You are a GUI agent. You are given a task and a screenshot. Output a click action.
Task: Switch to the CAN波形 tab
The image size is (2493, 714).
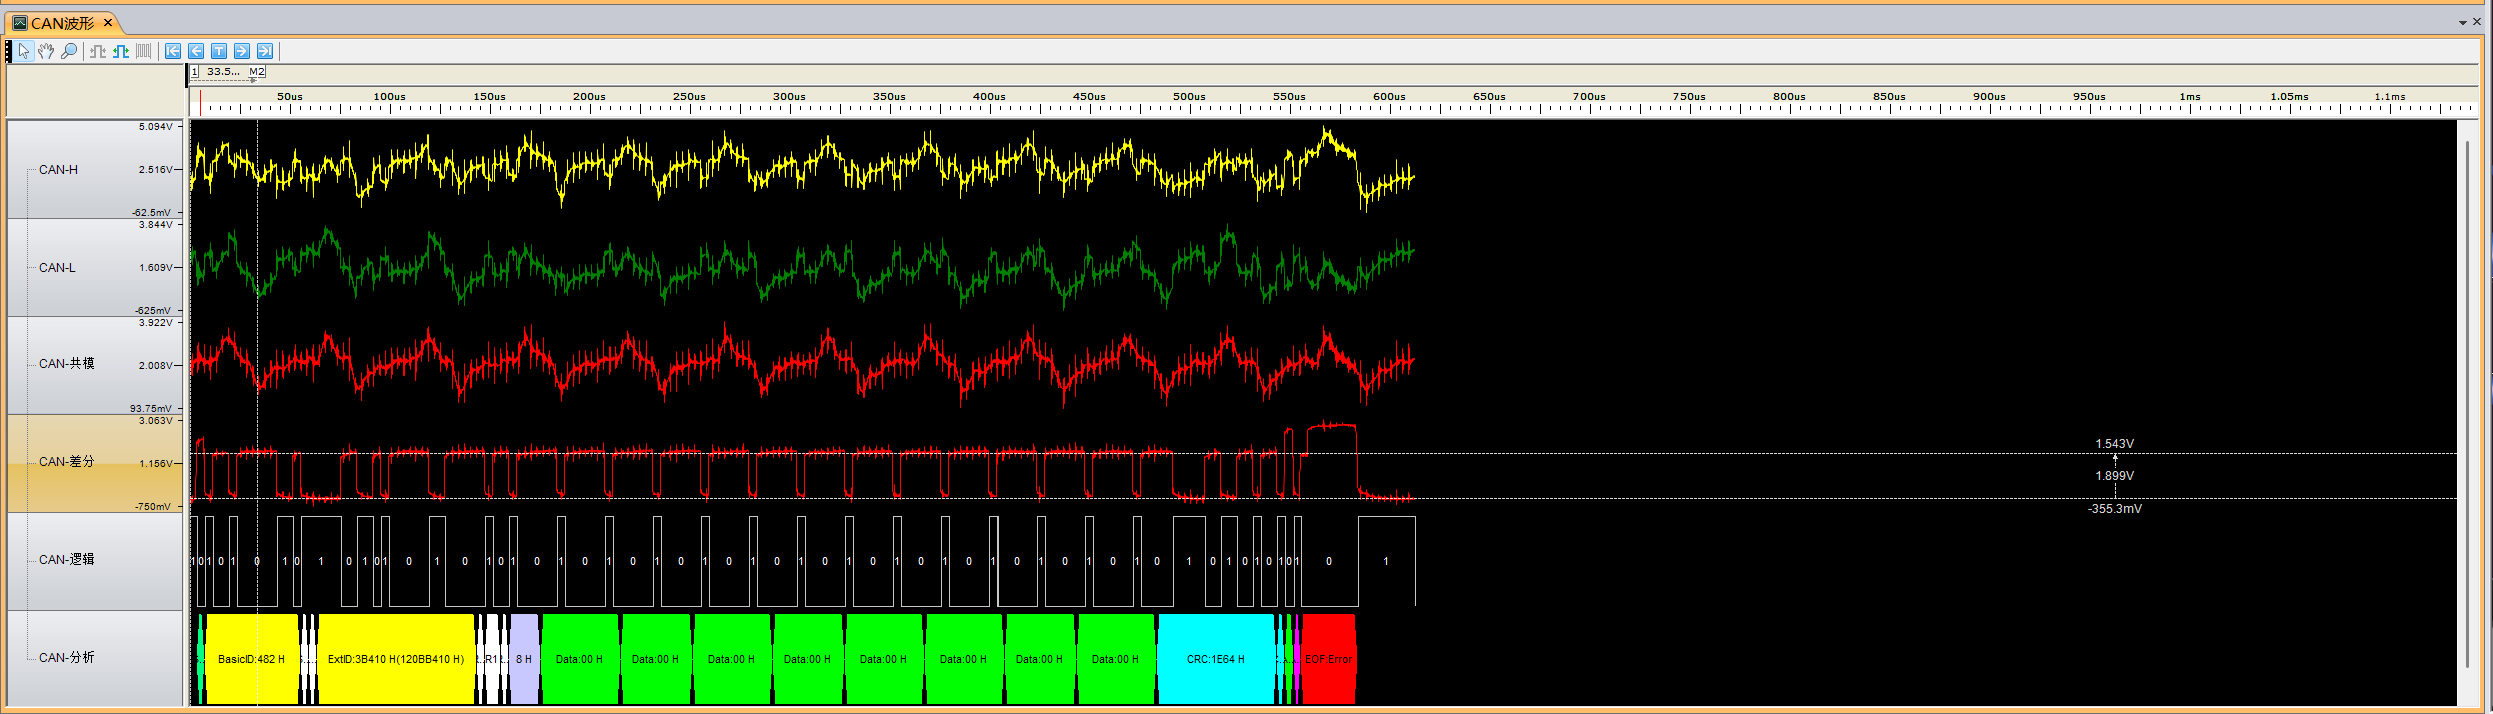click(62, 22)
